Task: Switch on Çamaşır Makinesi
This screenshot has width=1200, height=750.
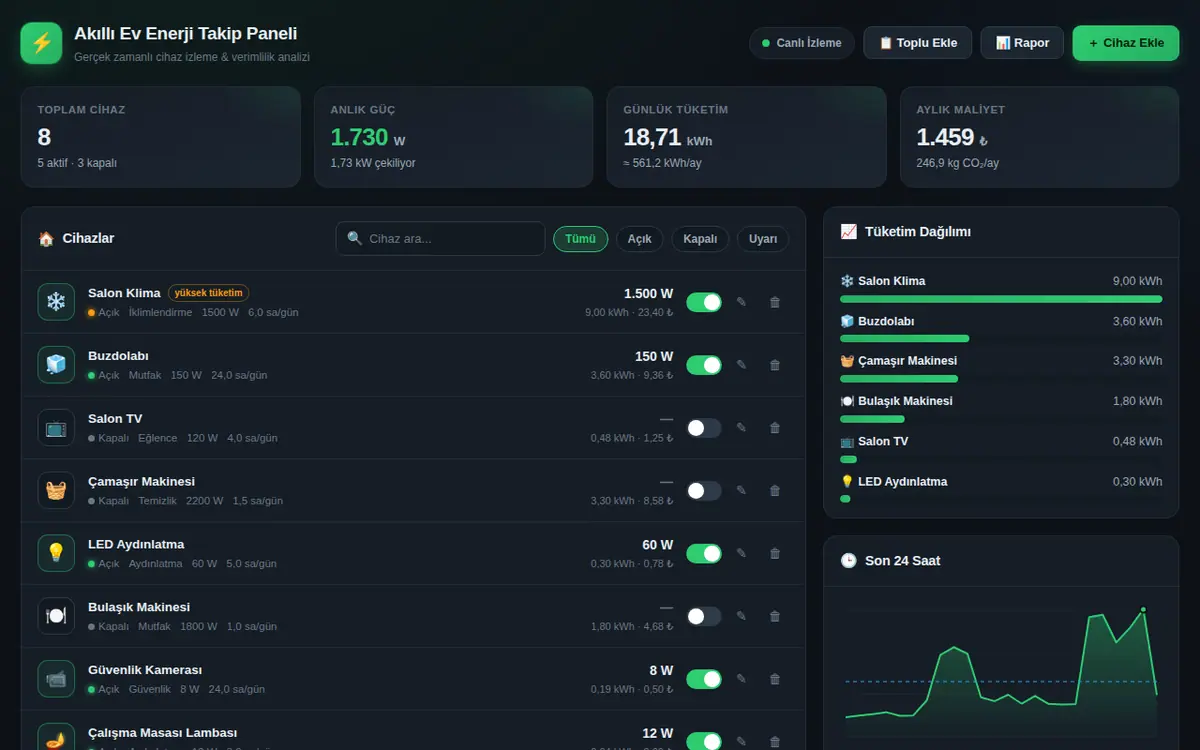Action: (x=704, y=490)
